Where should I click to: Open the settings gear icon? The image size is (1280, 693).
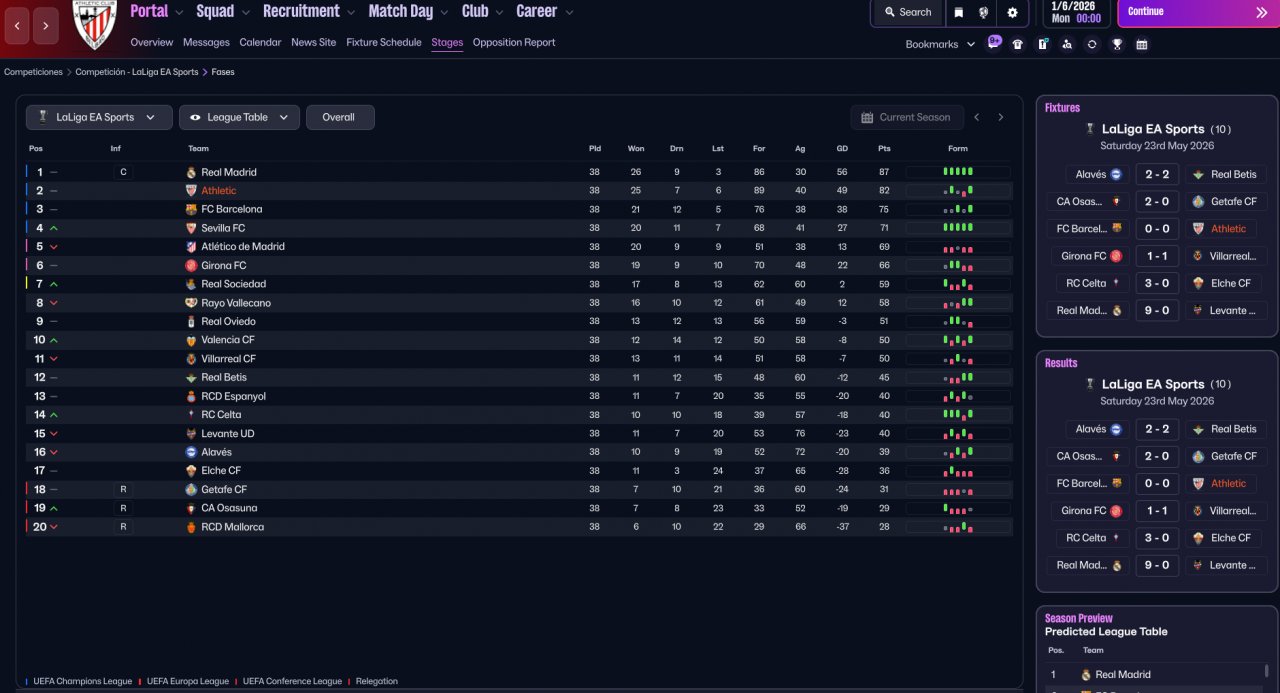coord(1012,12)
